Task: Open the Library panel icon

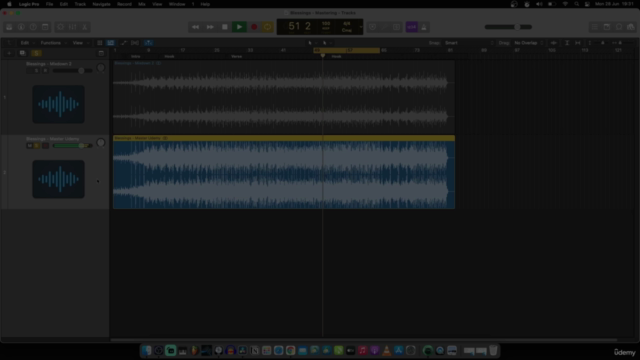Action: (x=9, y=27)
